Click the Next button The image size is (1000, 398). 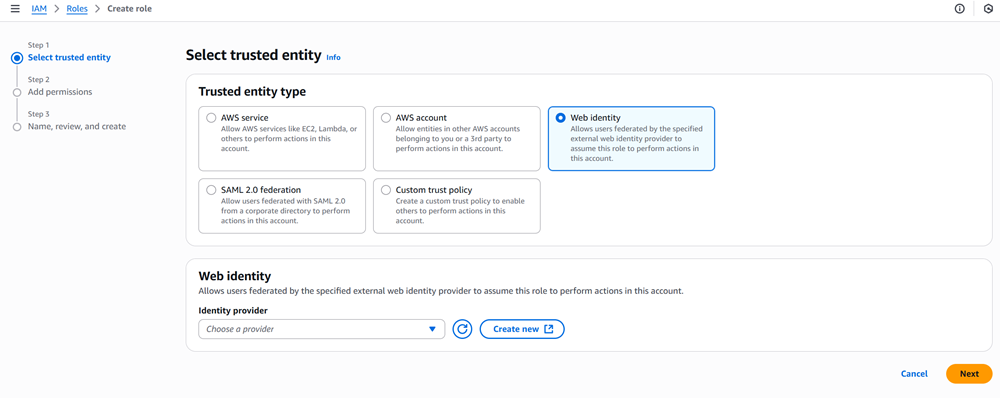(x=969, y=374)
